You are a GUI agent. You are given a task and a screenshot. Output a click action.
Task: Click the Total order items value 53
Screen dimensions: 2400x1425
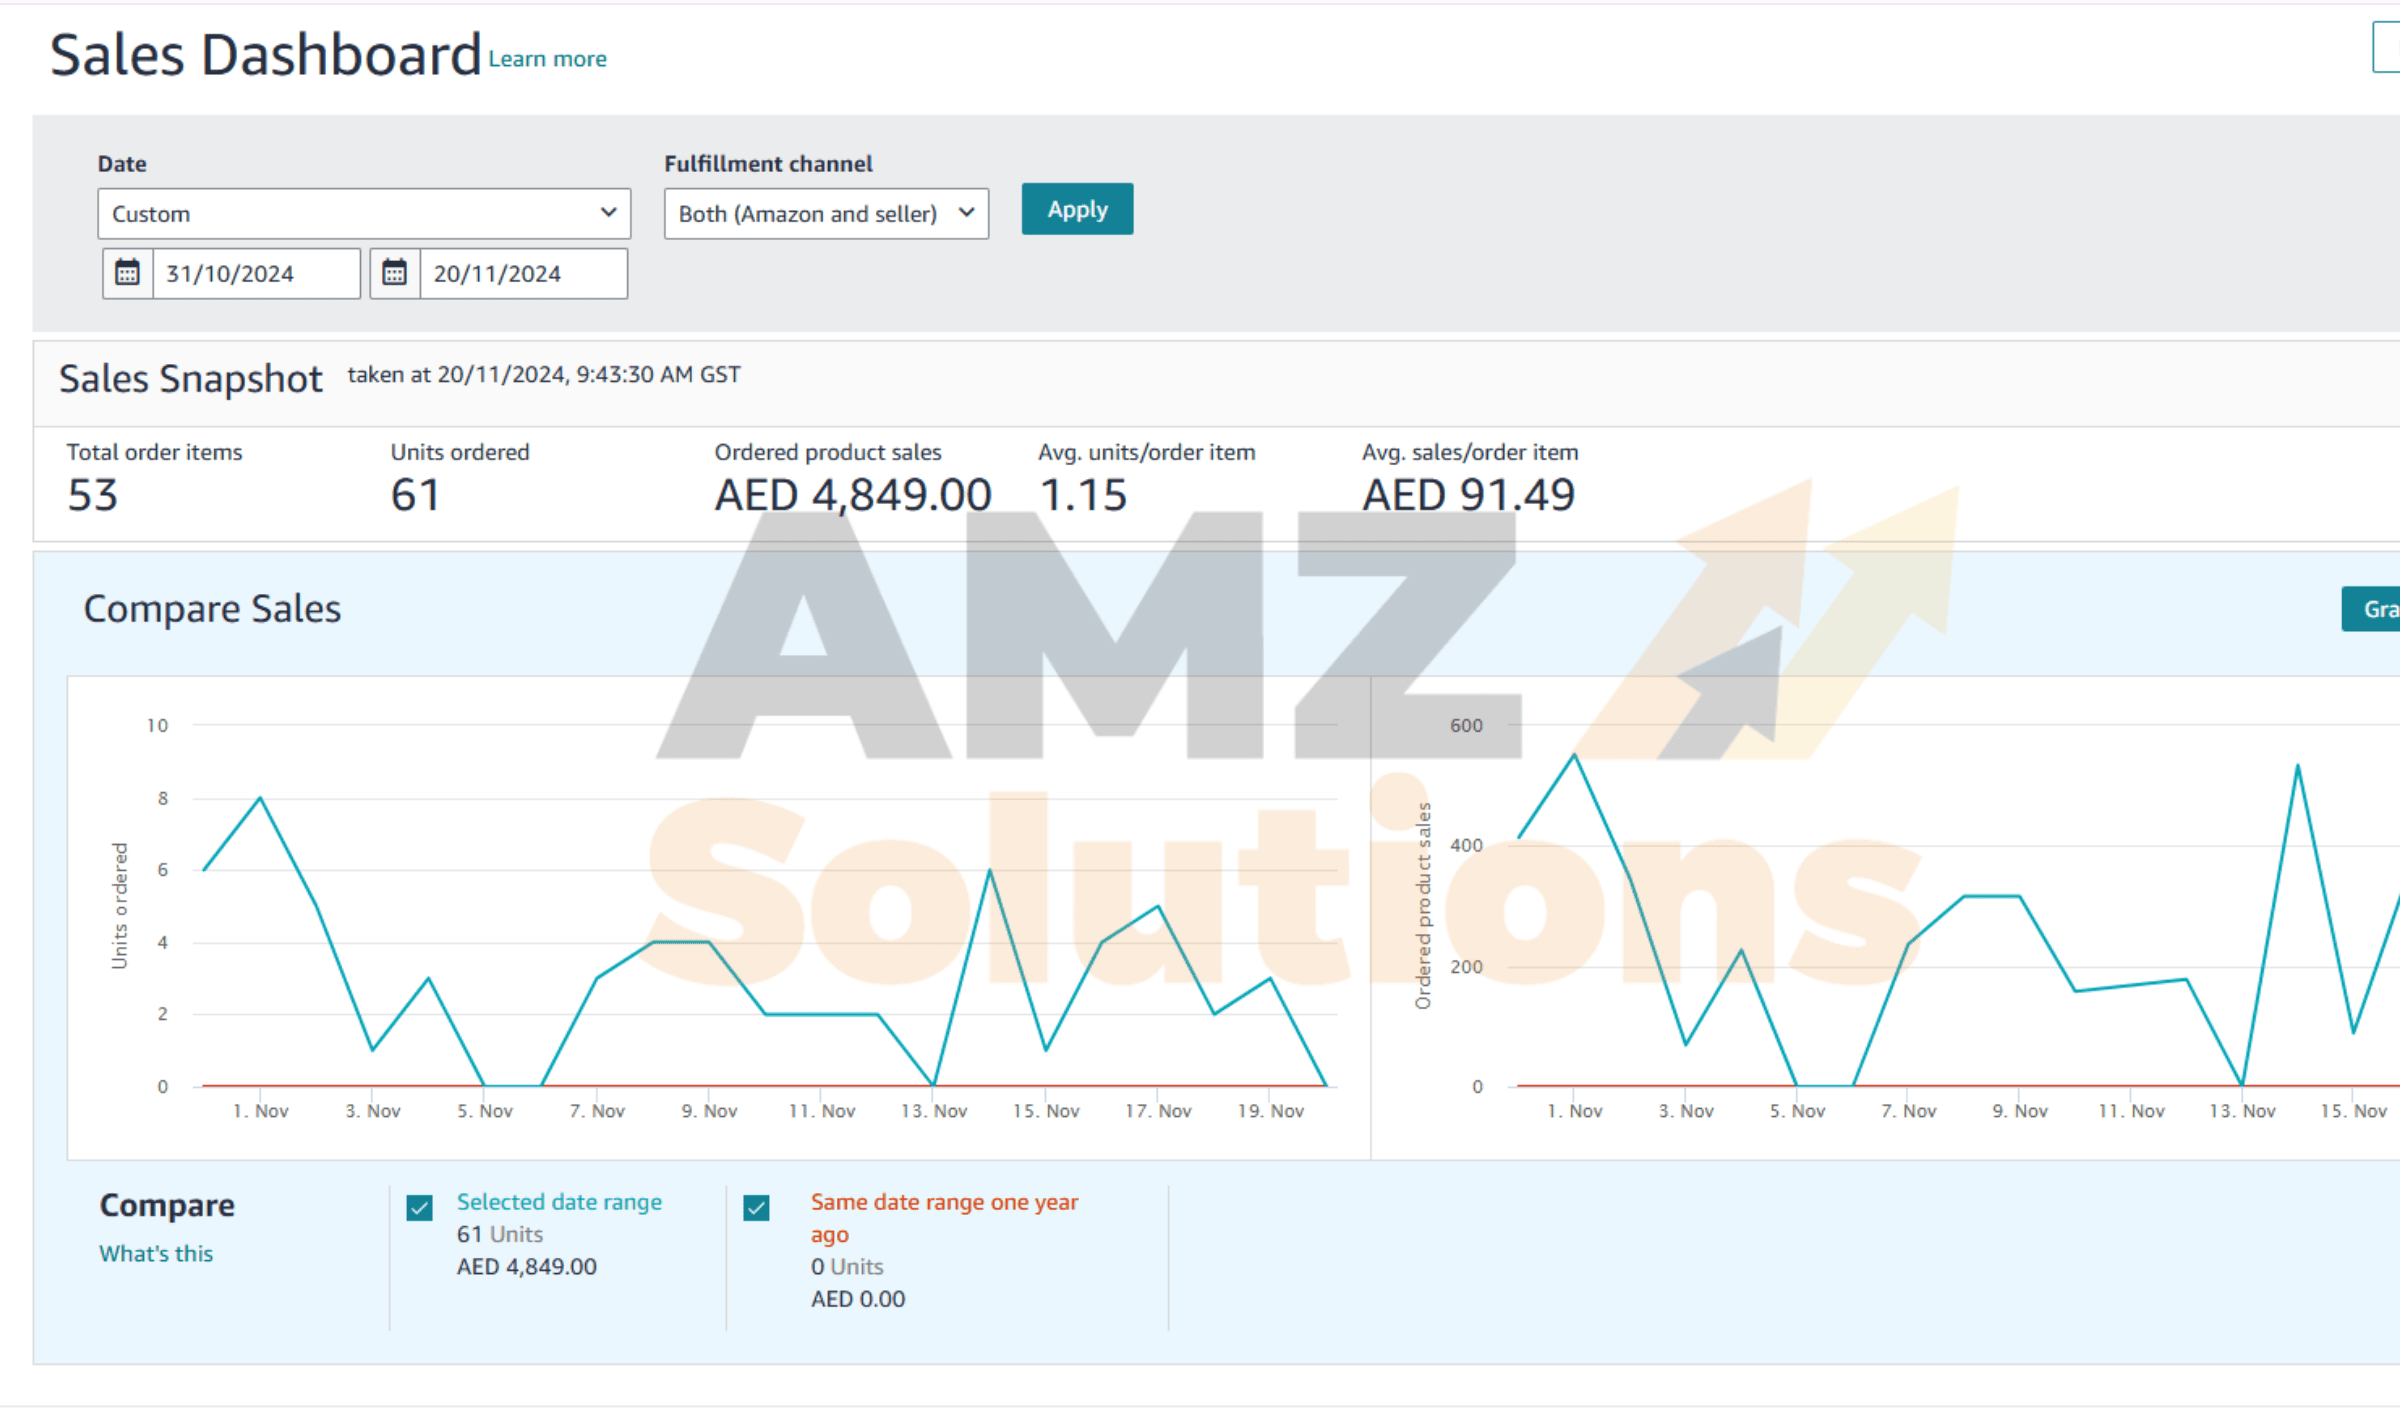click(92, 495)
